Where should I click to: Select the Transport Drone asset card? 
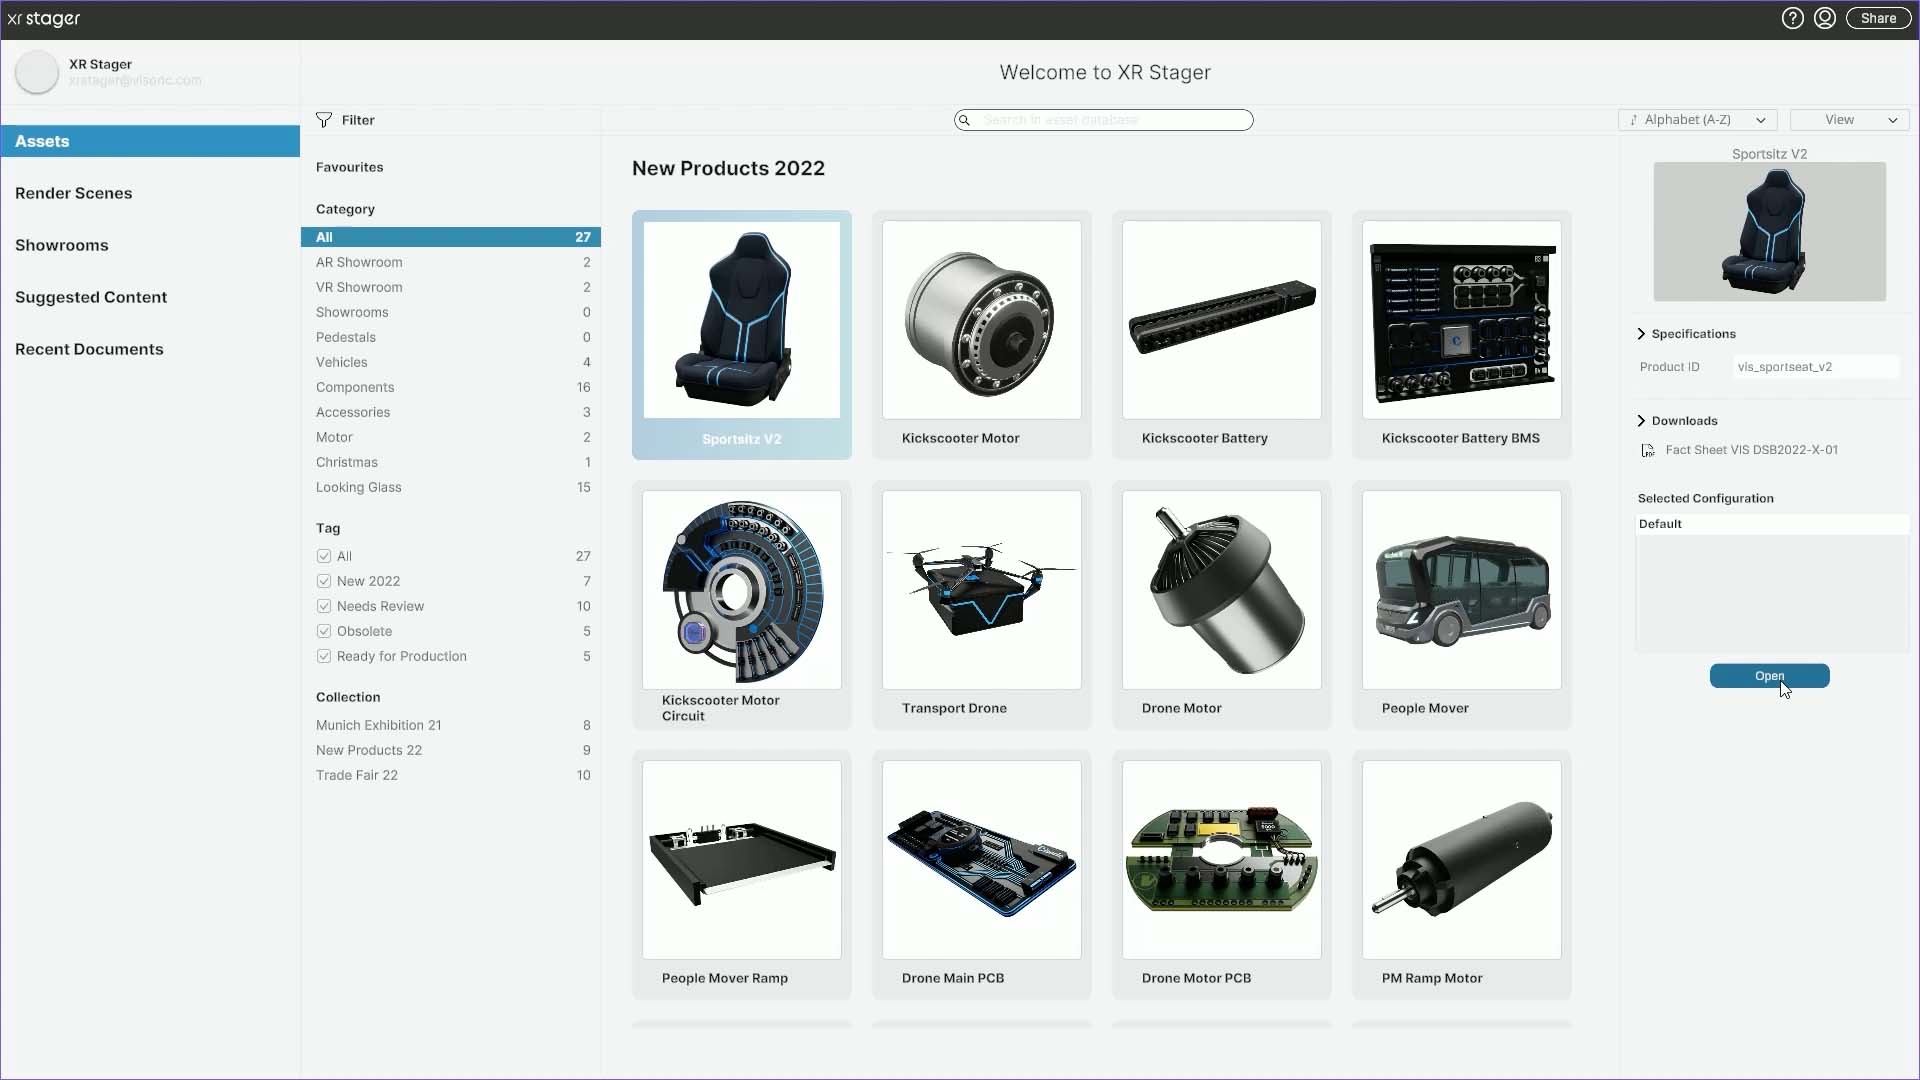[982, 605]
